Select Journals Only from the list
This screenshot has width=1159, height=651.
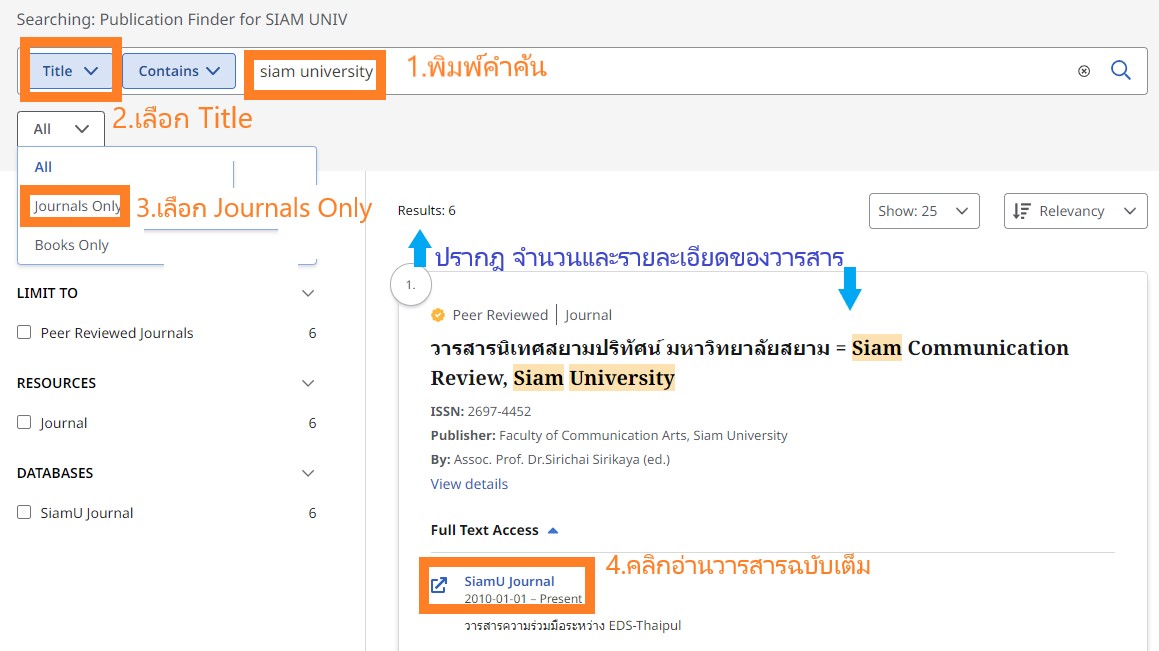(x=76, y=206)
